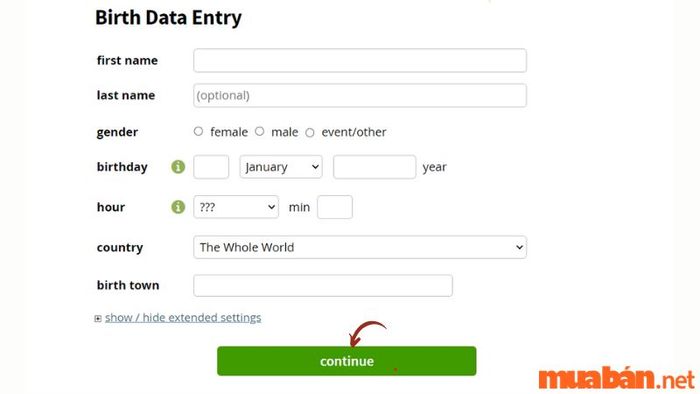Choose the event/other radio option
Screen dimensions: 700x394
point(310,133)
